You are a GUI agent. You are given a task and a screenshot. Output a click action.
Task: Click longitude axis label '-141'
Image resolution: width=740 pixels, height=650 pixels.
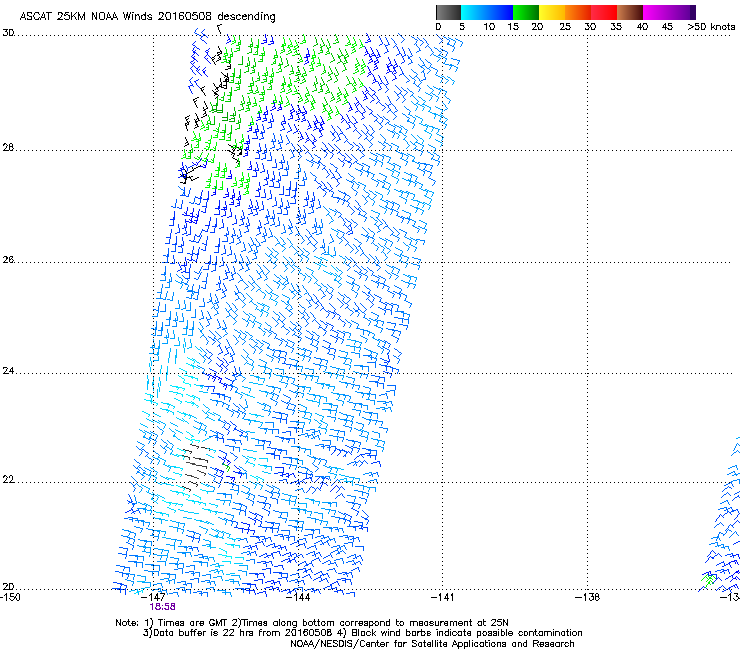[x=442, y=597]
